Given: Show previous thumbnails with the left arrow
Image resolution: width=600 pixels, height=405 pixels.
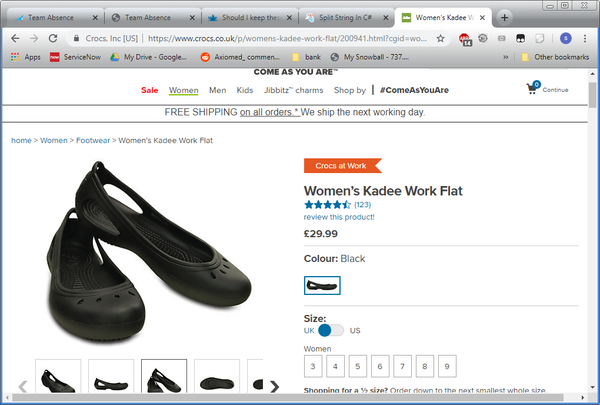Looking at the screenshot, I should 23,386.
